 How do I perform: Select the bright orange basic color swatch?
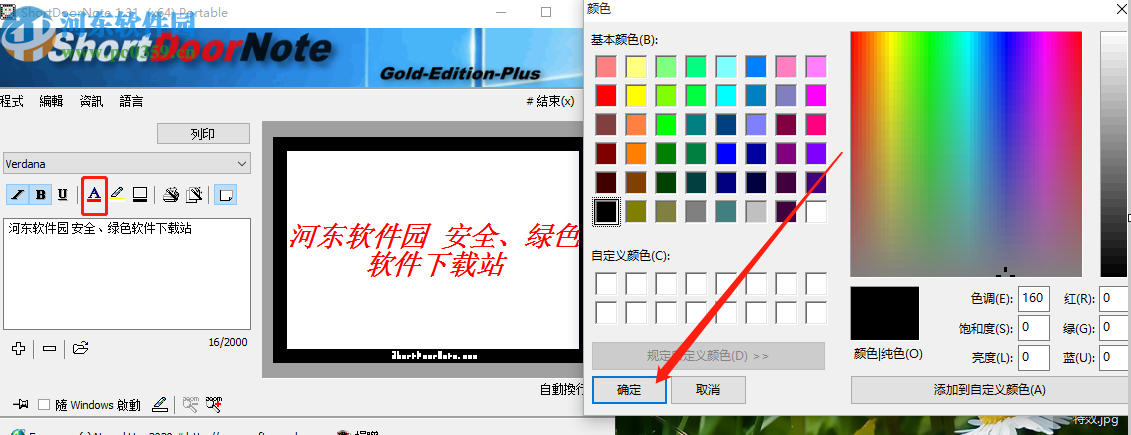[x=635, y=153]
